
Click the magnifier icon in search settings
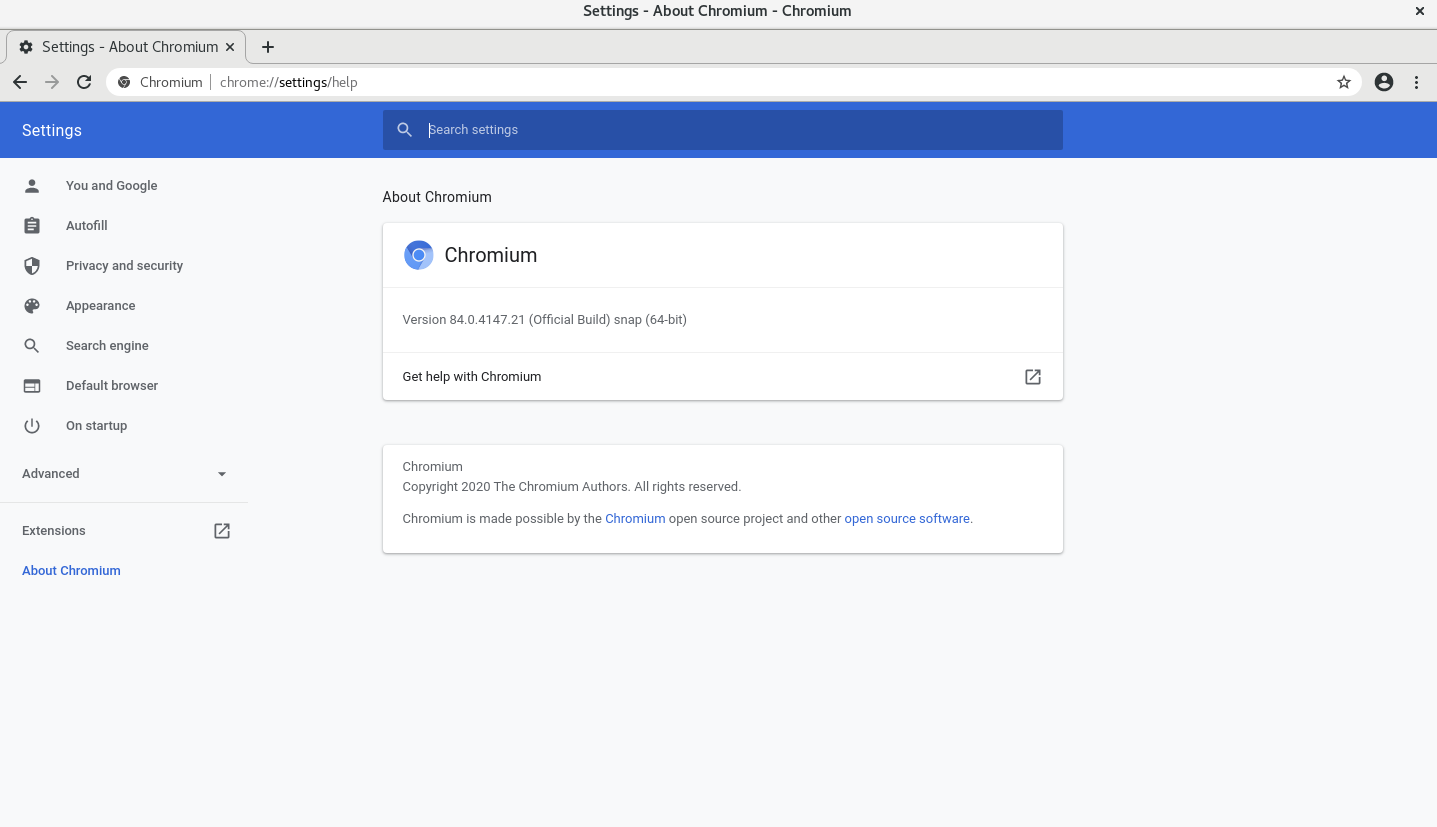pos(404,130)
